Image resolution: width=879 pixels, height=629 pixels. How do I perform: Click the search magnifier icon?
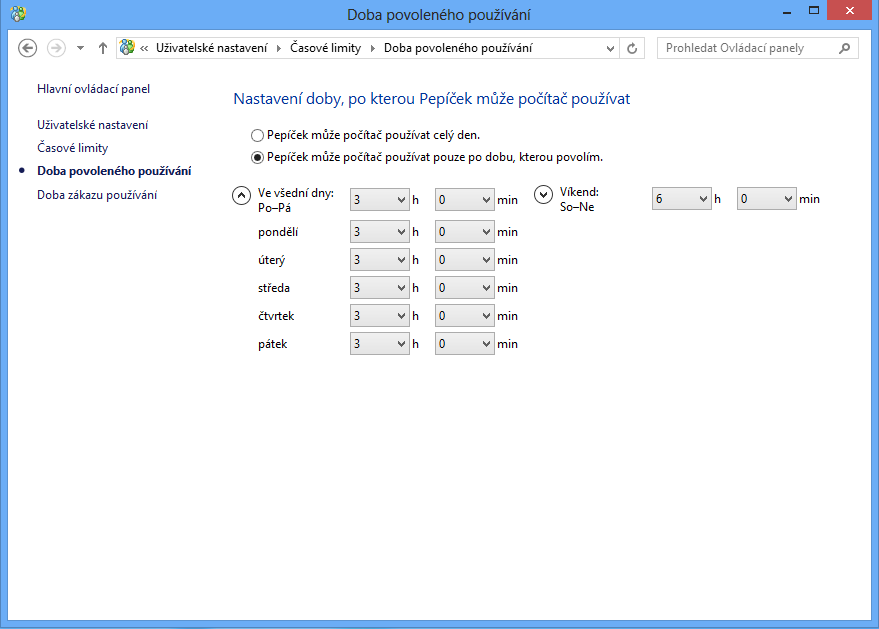coord(845,48)
